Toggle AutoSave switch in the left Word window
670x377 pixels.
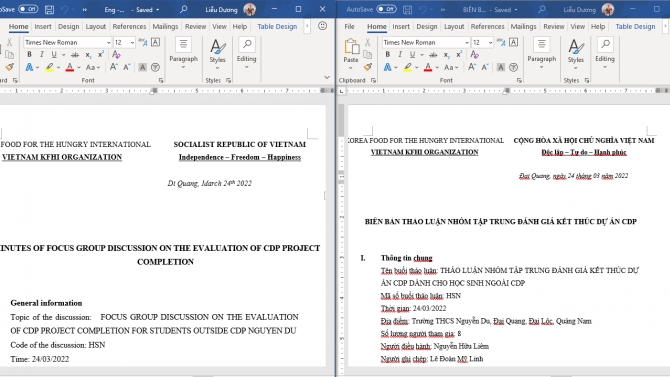tap(28, 9)
